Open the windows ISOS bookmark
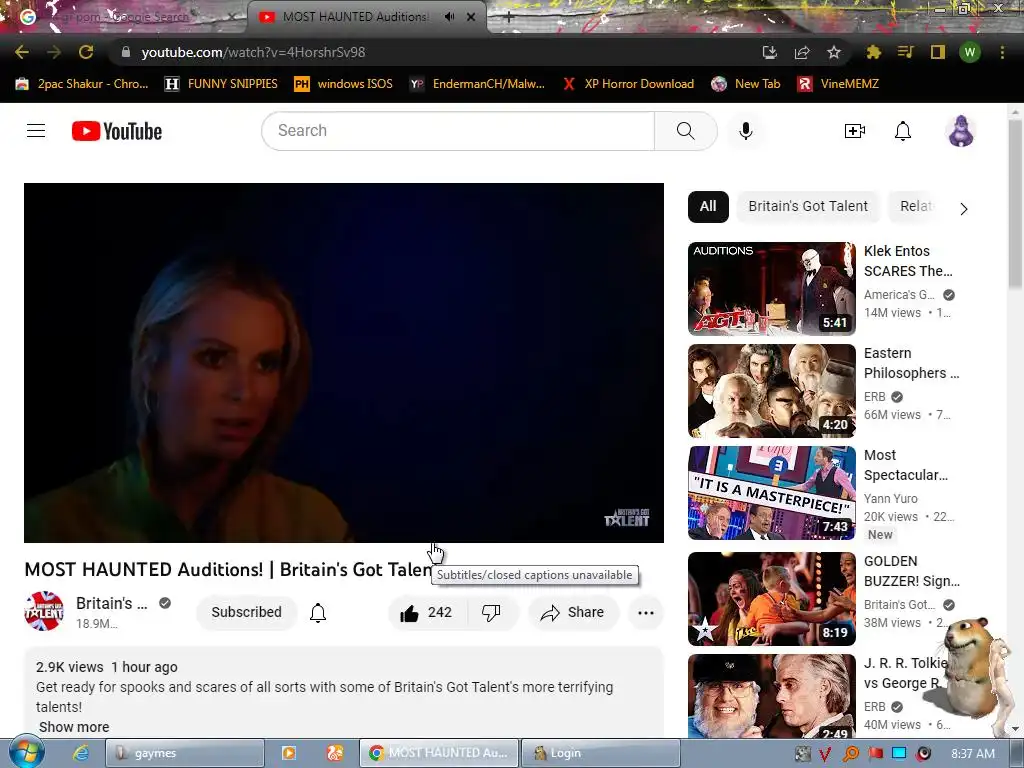Image resolution: width=1024 pixels, height=768 pixels. point(344,84)
